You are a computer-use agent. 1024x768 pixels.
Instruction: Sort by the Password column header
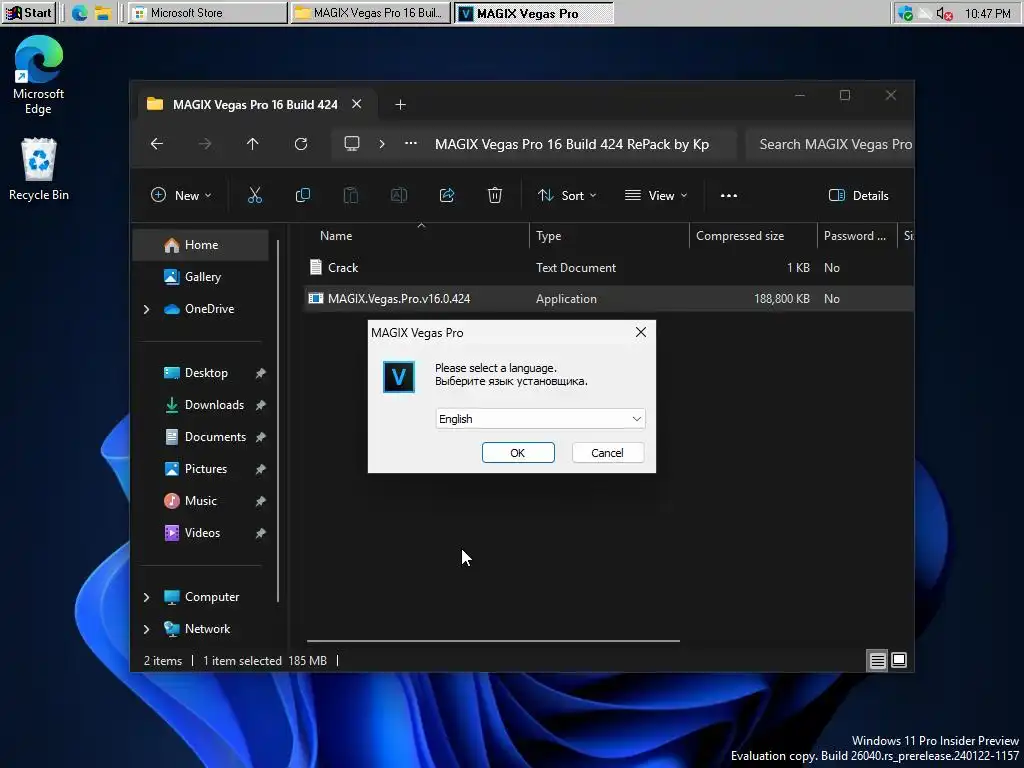click(857, 236)
